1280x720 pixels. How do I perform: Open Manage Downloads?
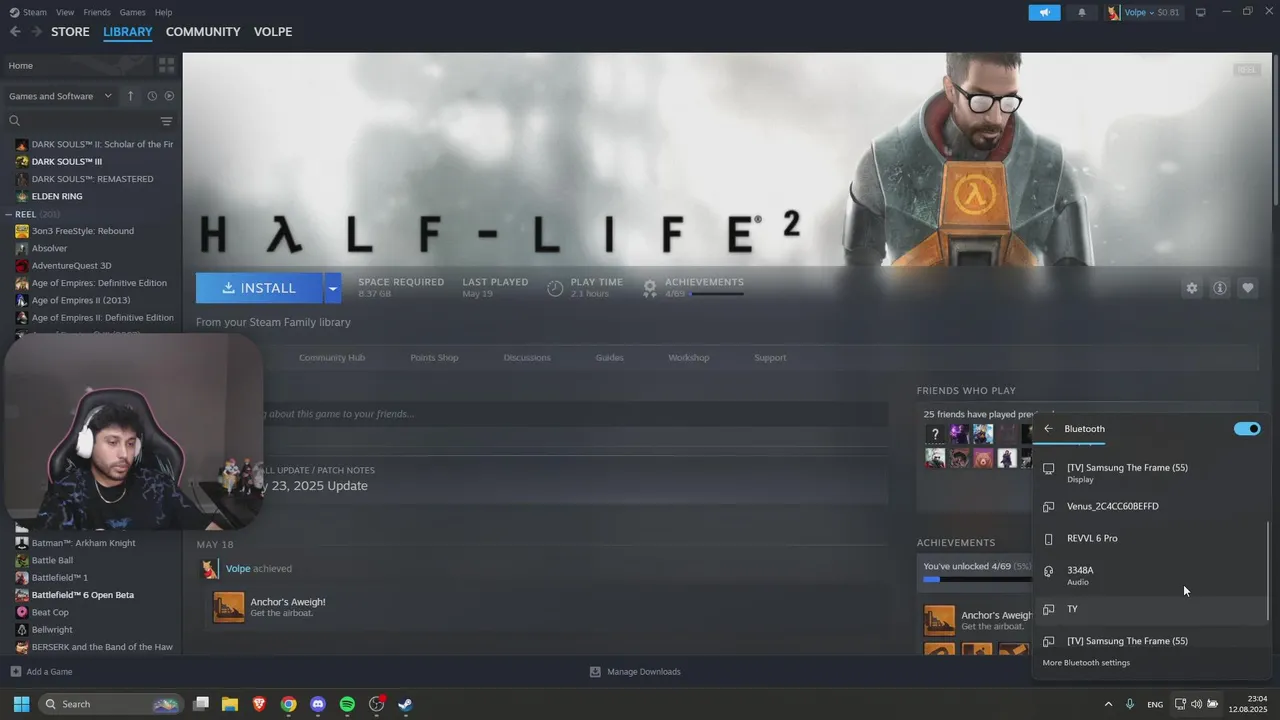635,672
